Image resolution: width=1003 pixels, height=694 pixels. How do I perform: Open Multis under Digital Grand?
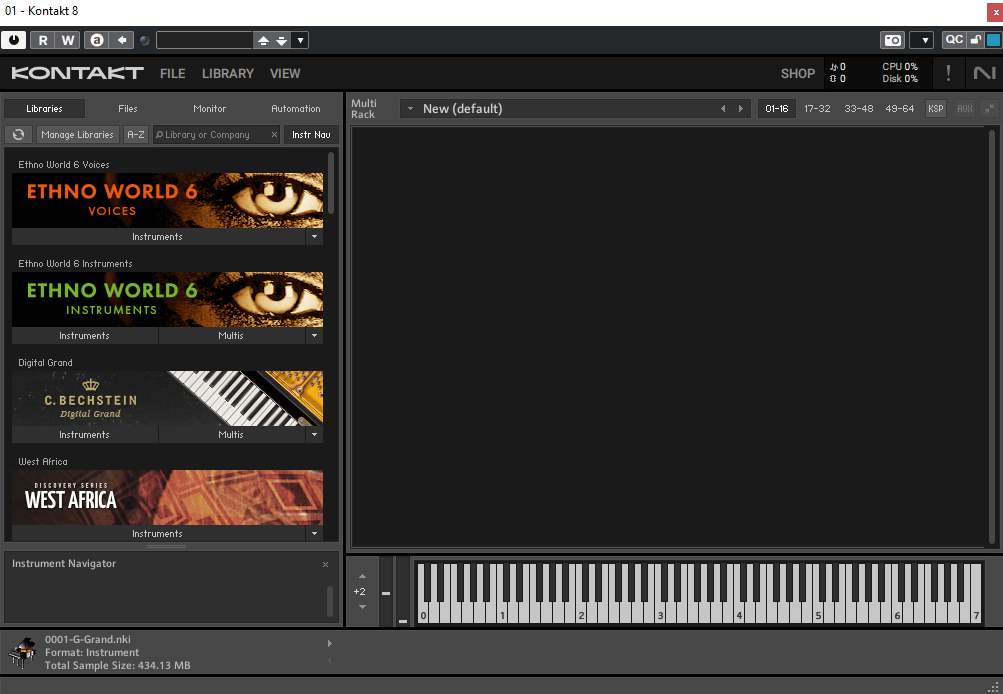[x=231, y=435]
